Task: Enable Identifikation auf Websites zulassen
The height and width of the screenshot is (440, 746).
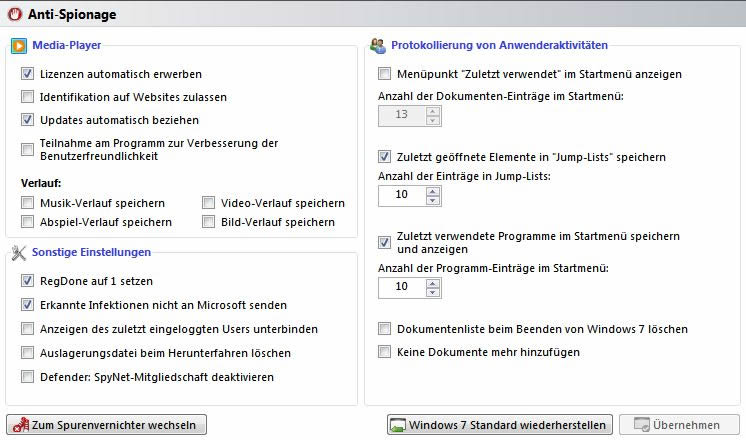Action: 28,97
